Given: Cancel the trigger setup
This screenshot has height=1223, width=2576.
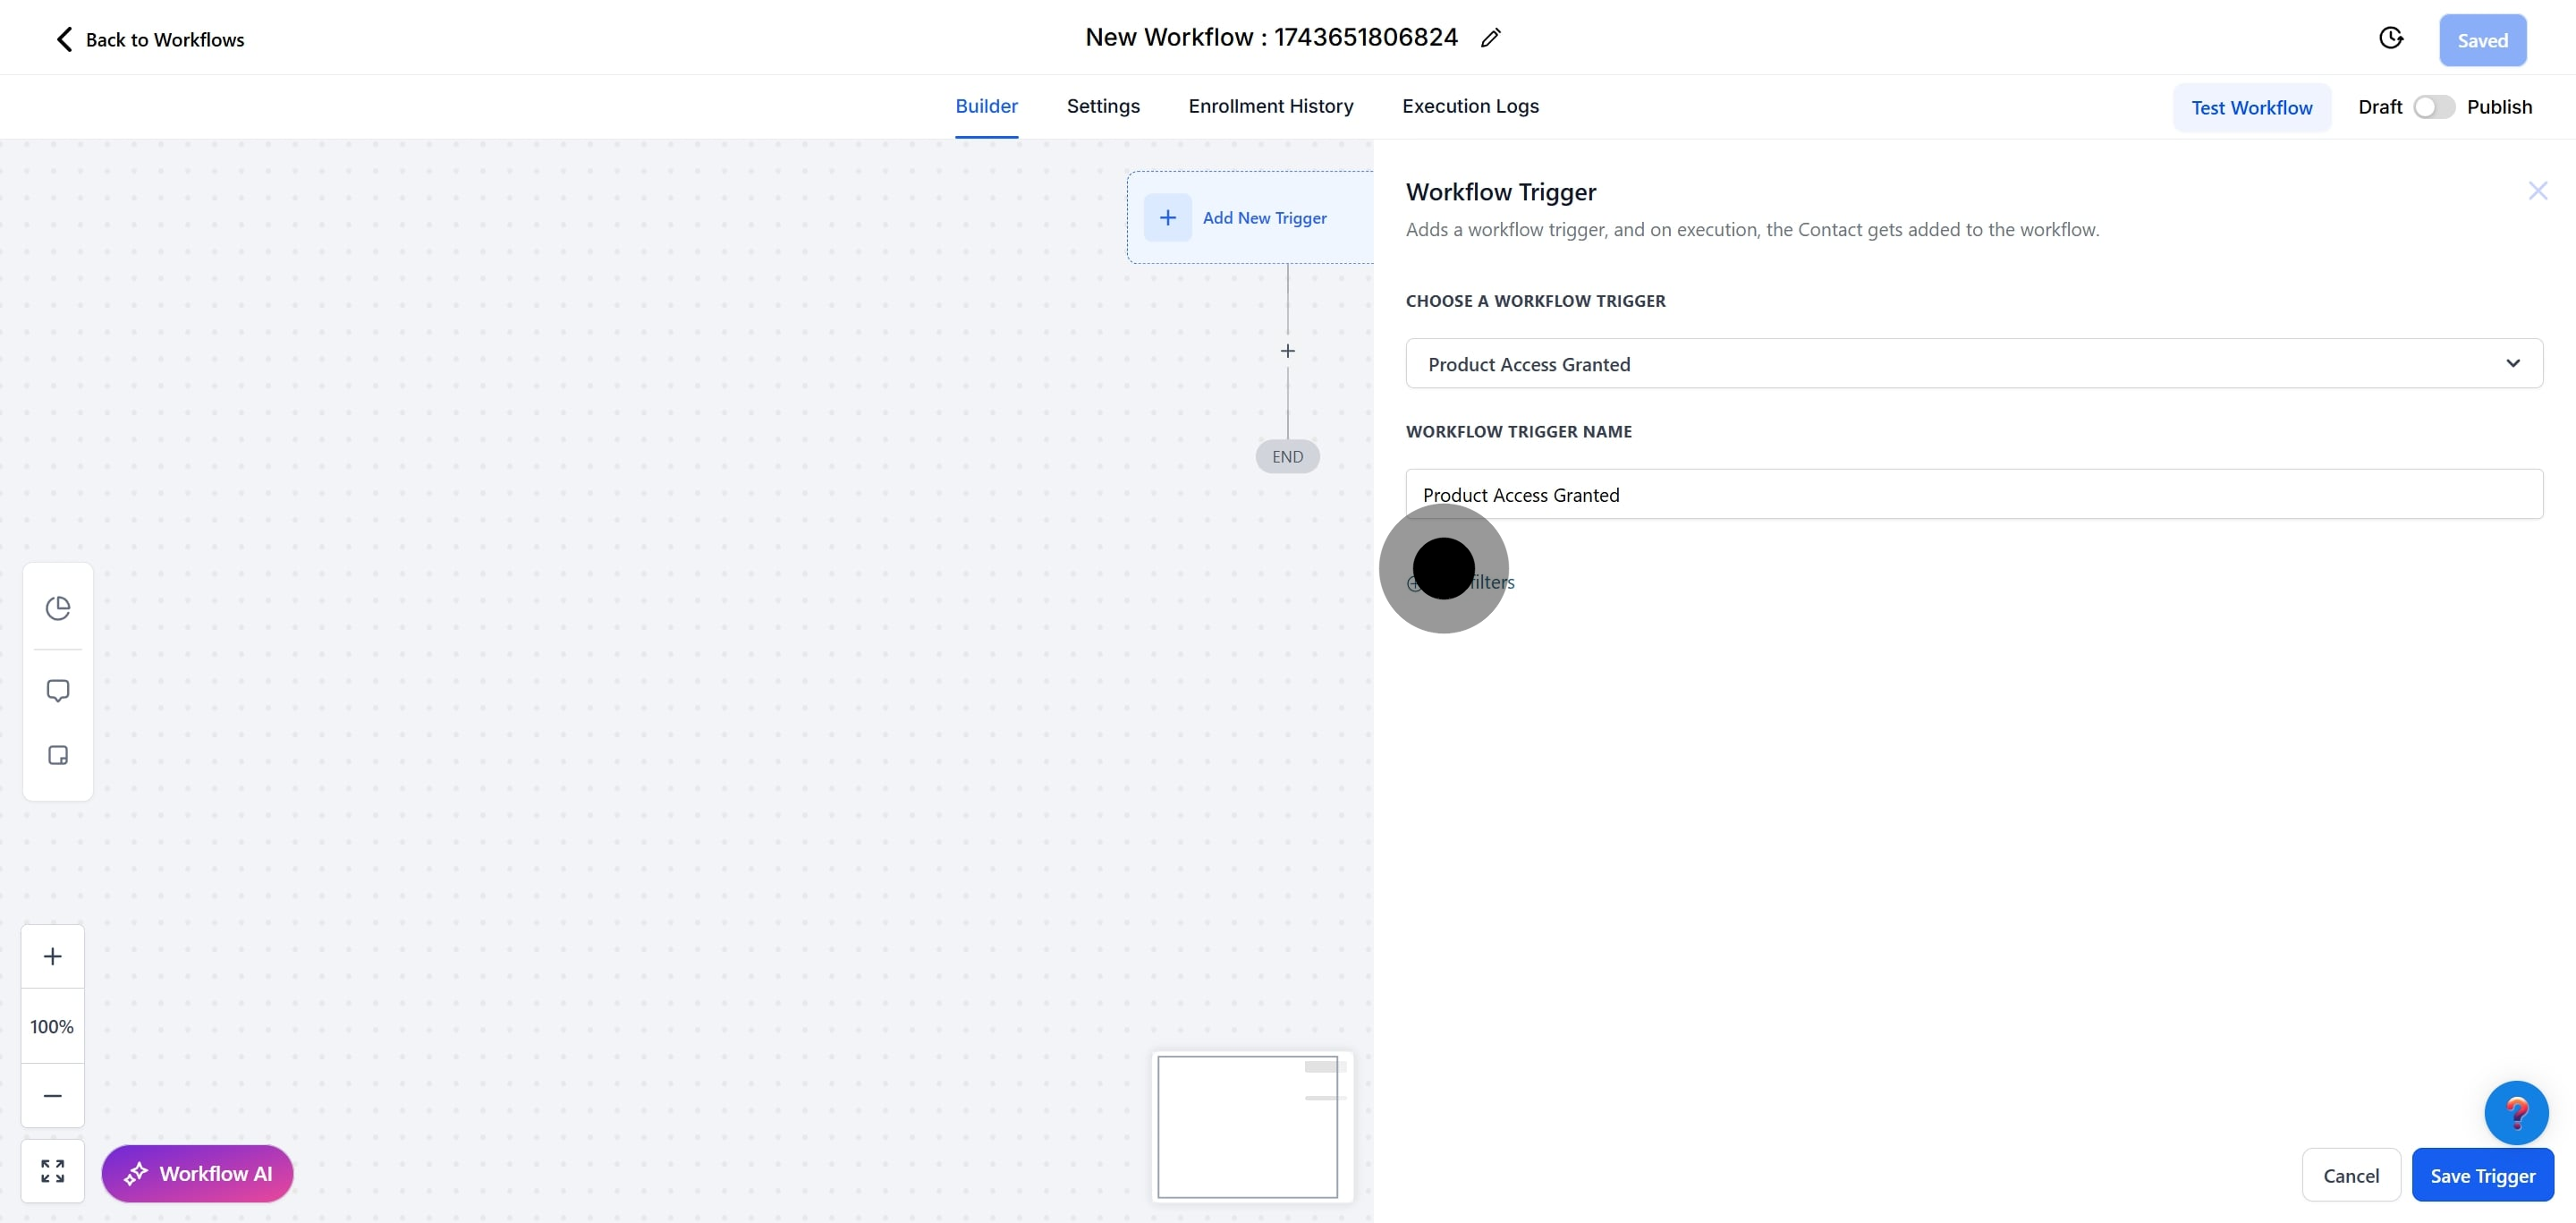Looking at the screenshot, I should click(x=2350, y=1175).
